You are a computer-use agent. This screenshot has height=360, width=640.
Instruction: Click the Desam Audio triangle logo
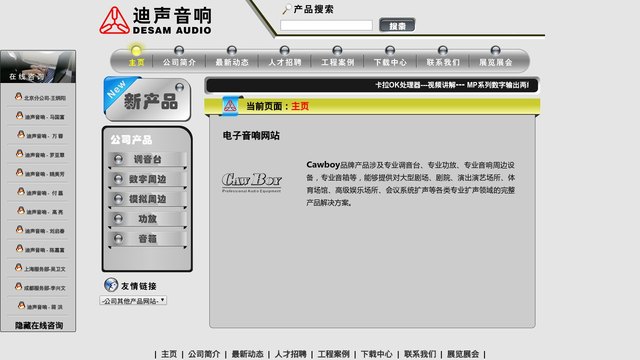(115, 20)
